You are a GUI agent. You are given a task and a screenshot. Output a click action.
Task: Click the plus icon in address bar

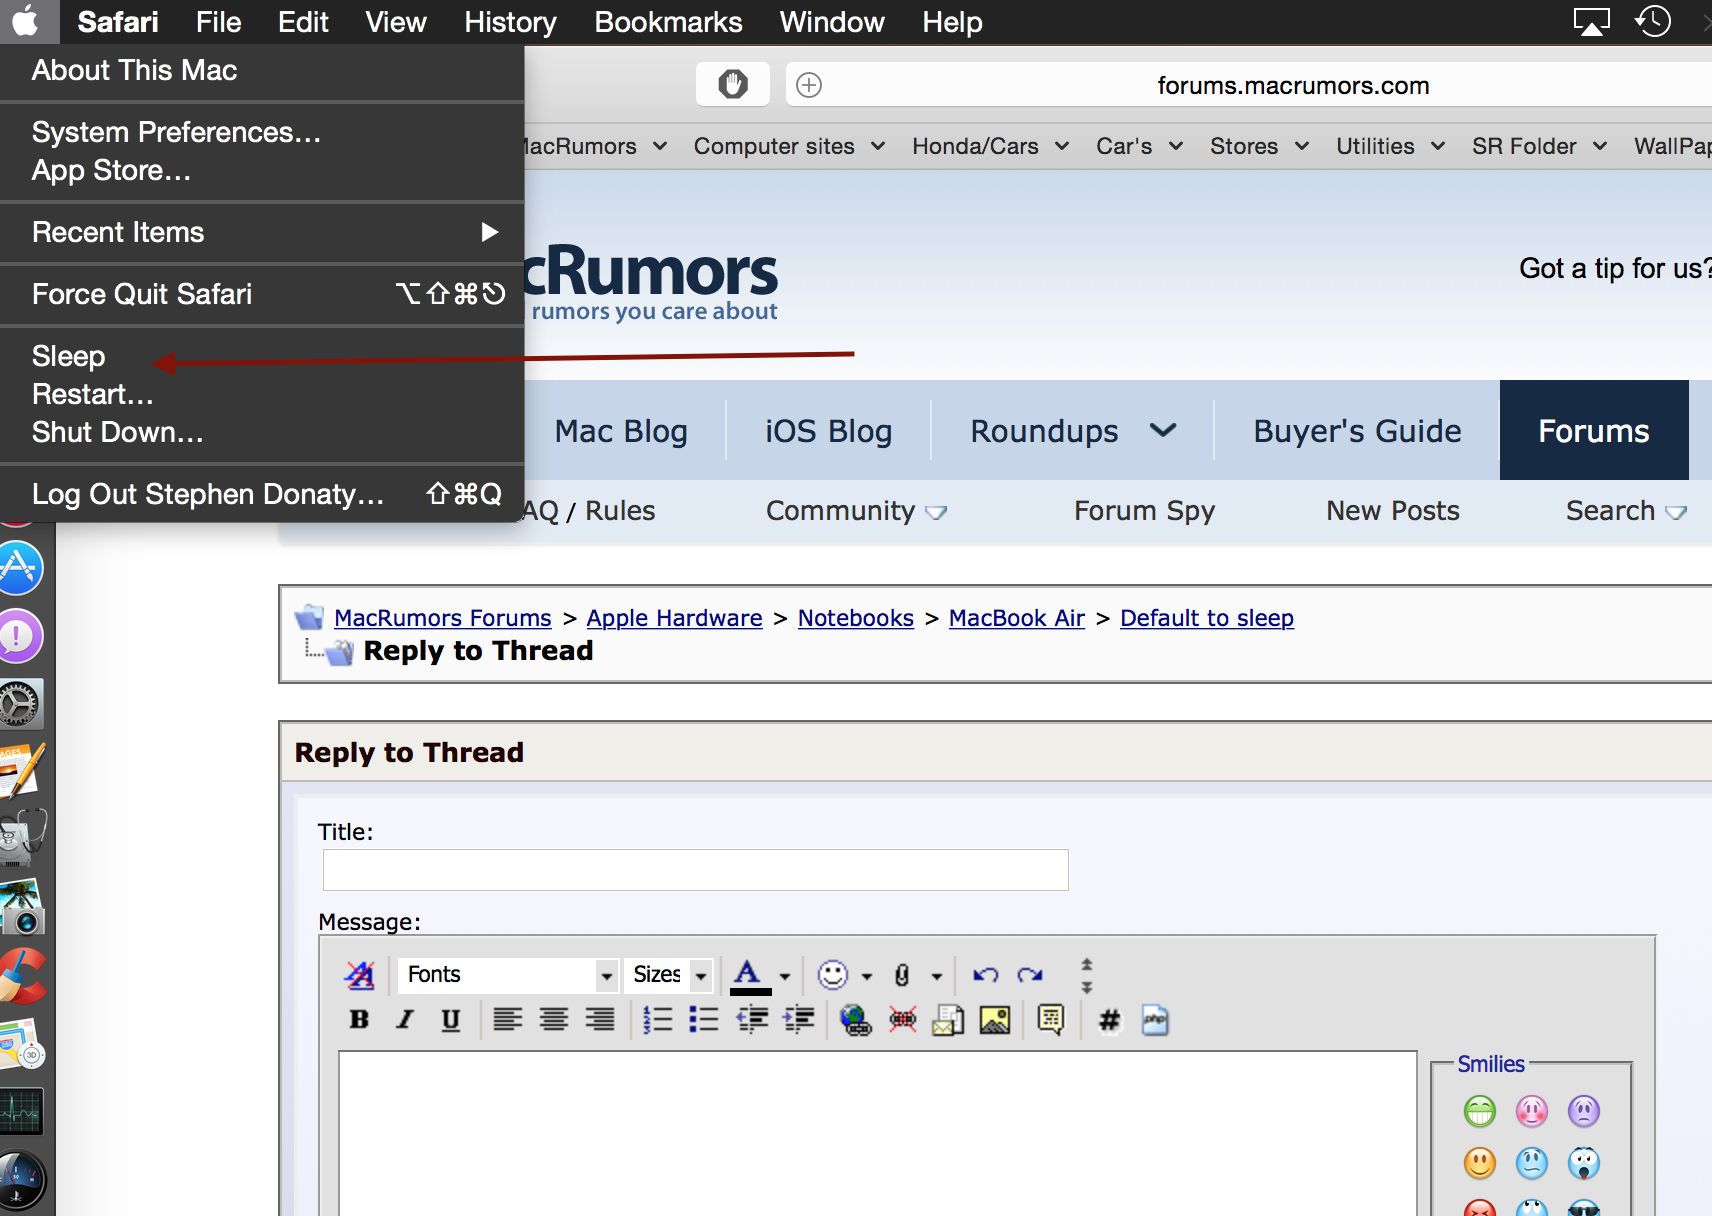(809, 85)
